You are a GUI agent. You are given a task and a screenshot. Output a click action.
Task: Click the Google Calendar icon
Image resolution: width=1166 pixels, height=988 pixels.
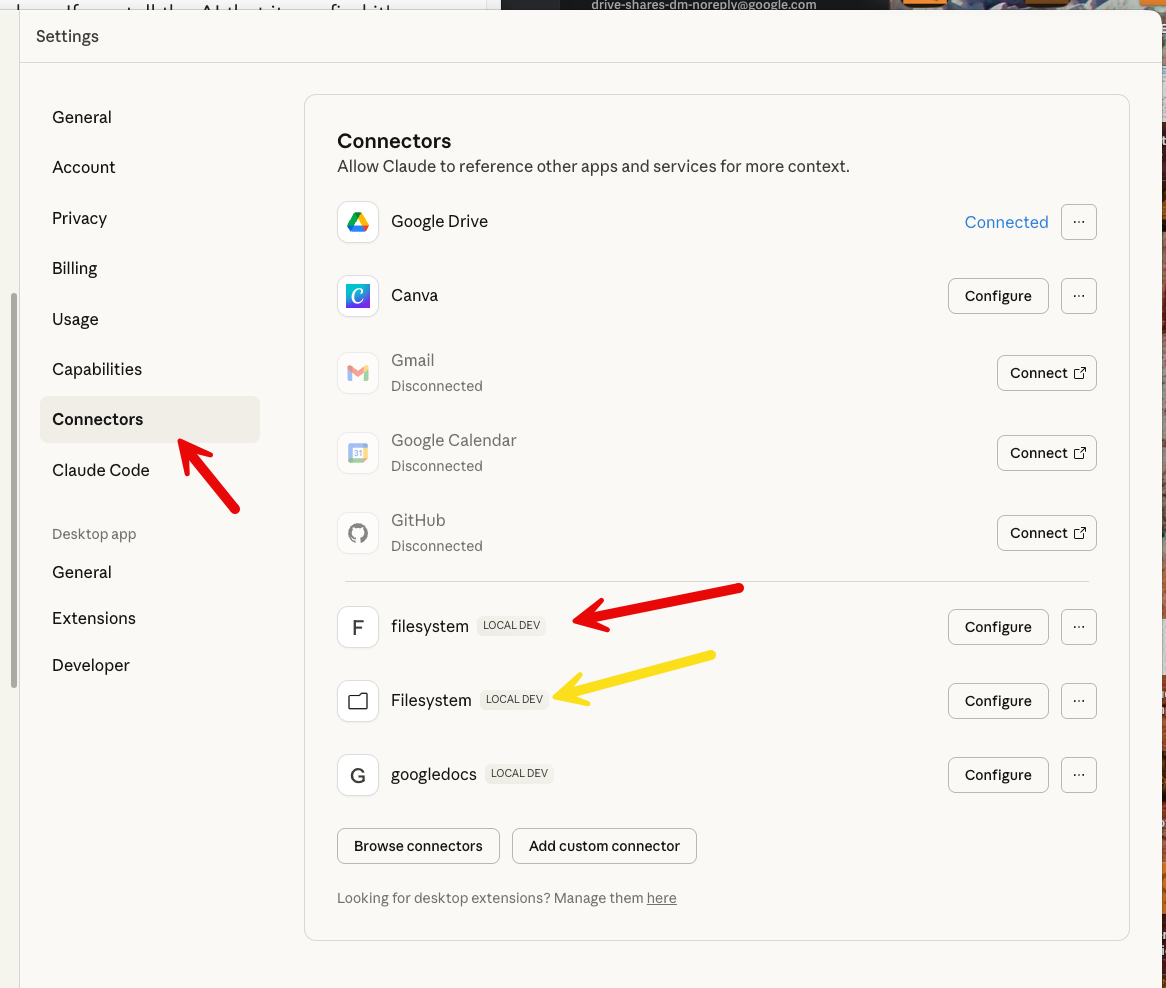click(x=358, y=453)
